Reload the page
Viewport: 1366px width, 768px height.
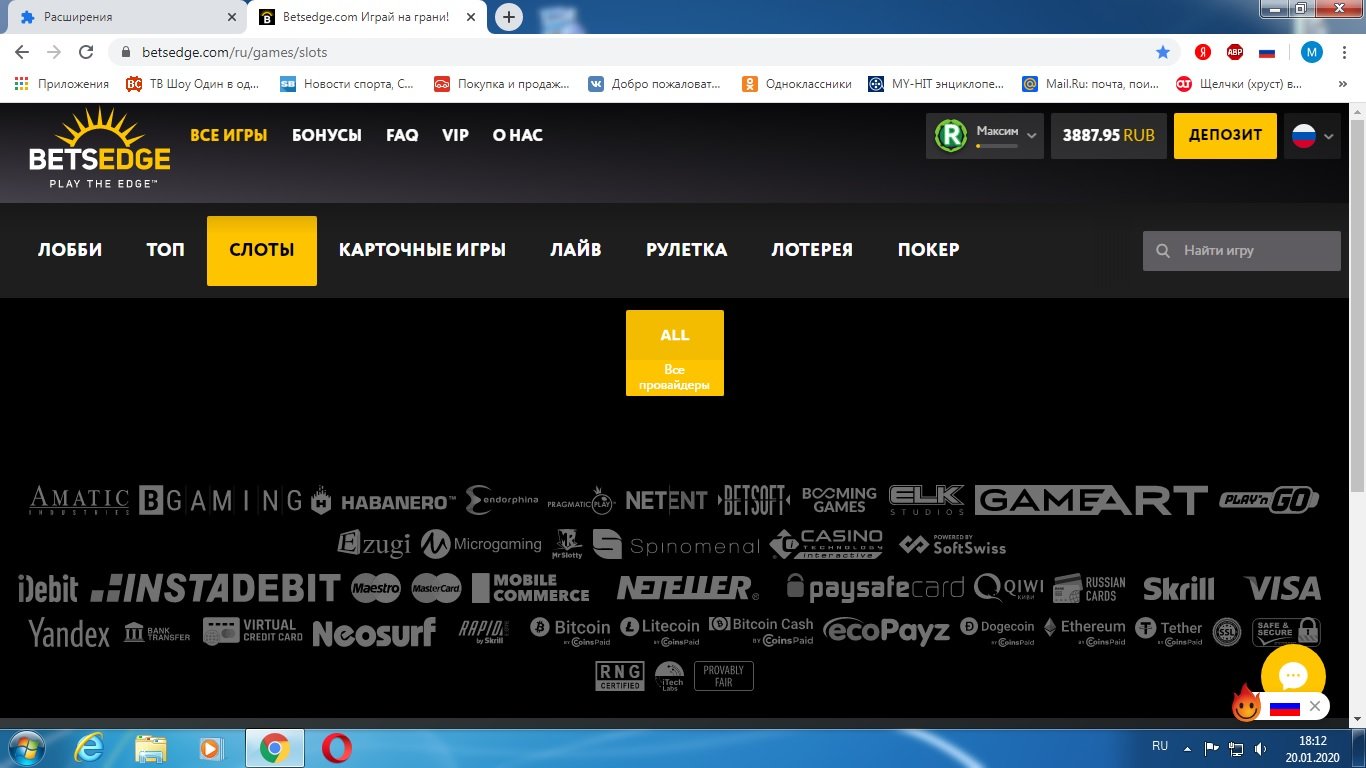point(86,52)
